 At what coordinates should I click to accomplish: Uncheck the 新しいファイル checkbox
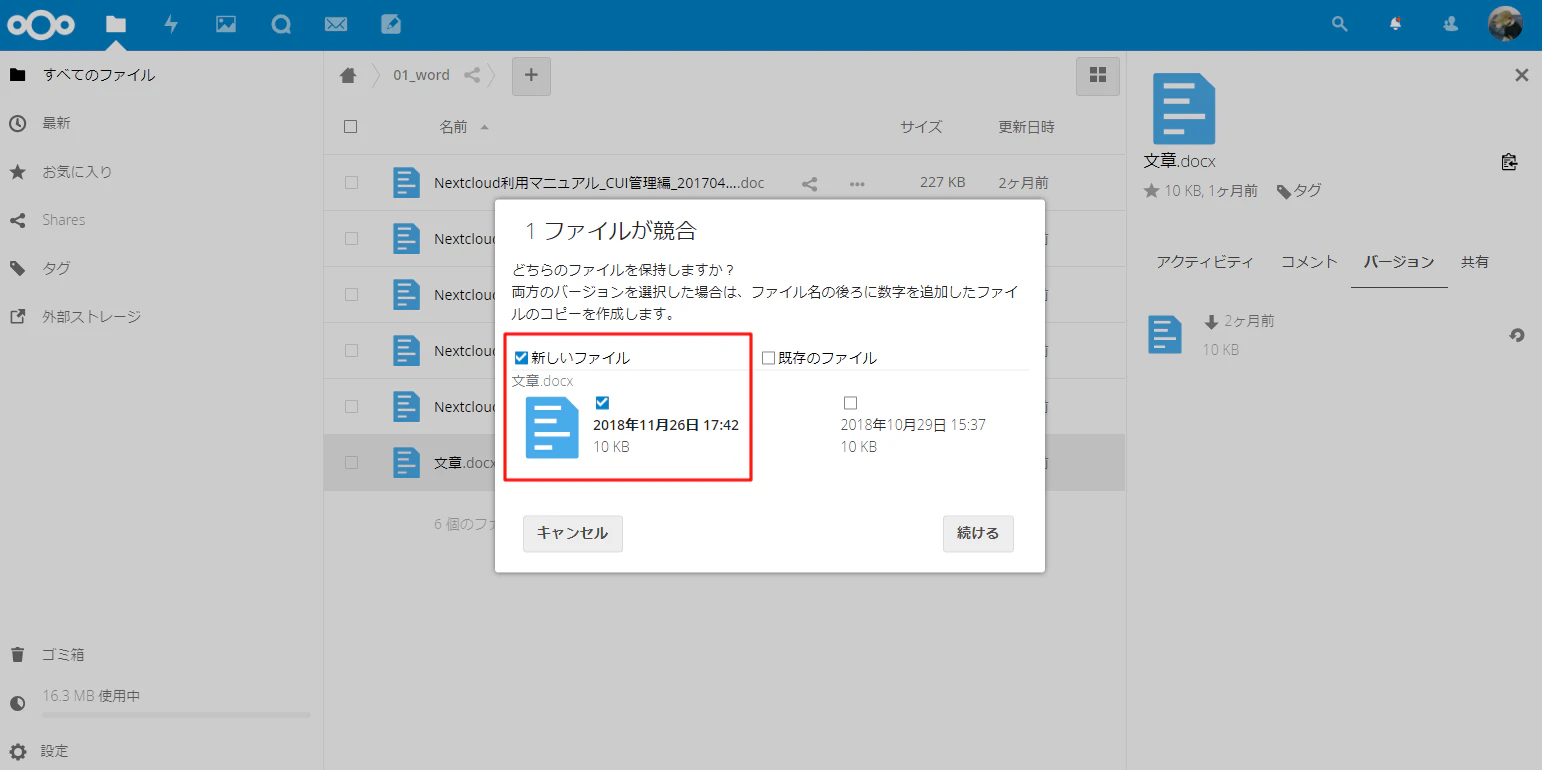[x=521, y=358]
